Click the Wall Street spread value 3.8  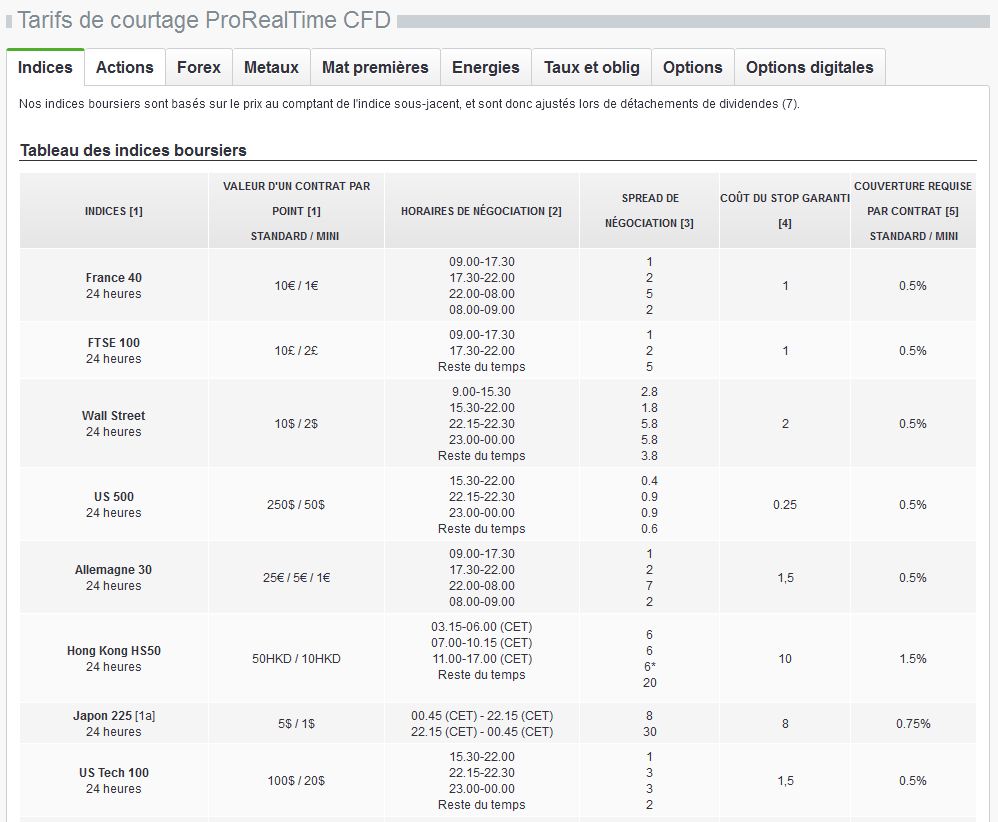coord(649,456)
